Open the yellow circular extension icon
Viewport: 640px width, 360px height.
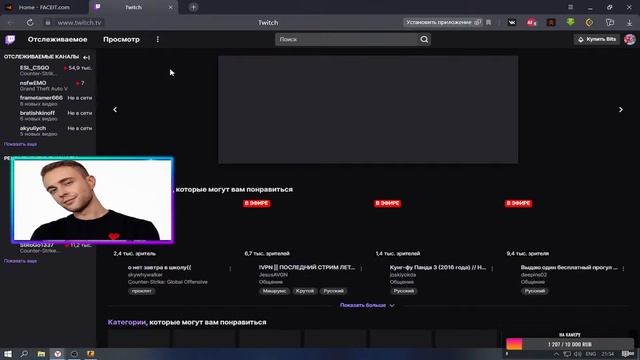[x=589, y=22]
